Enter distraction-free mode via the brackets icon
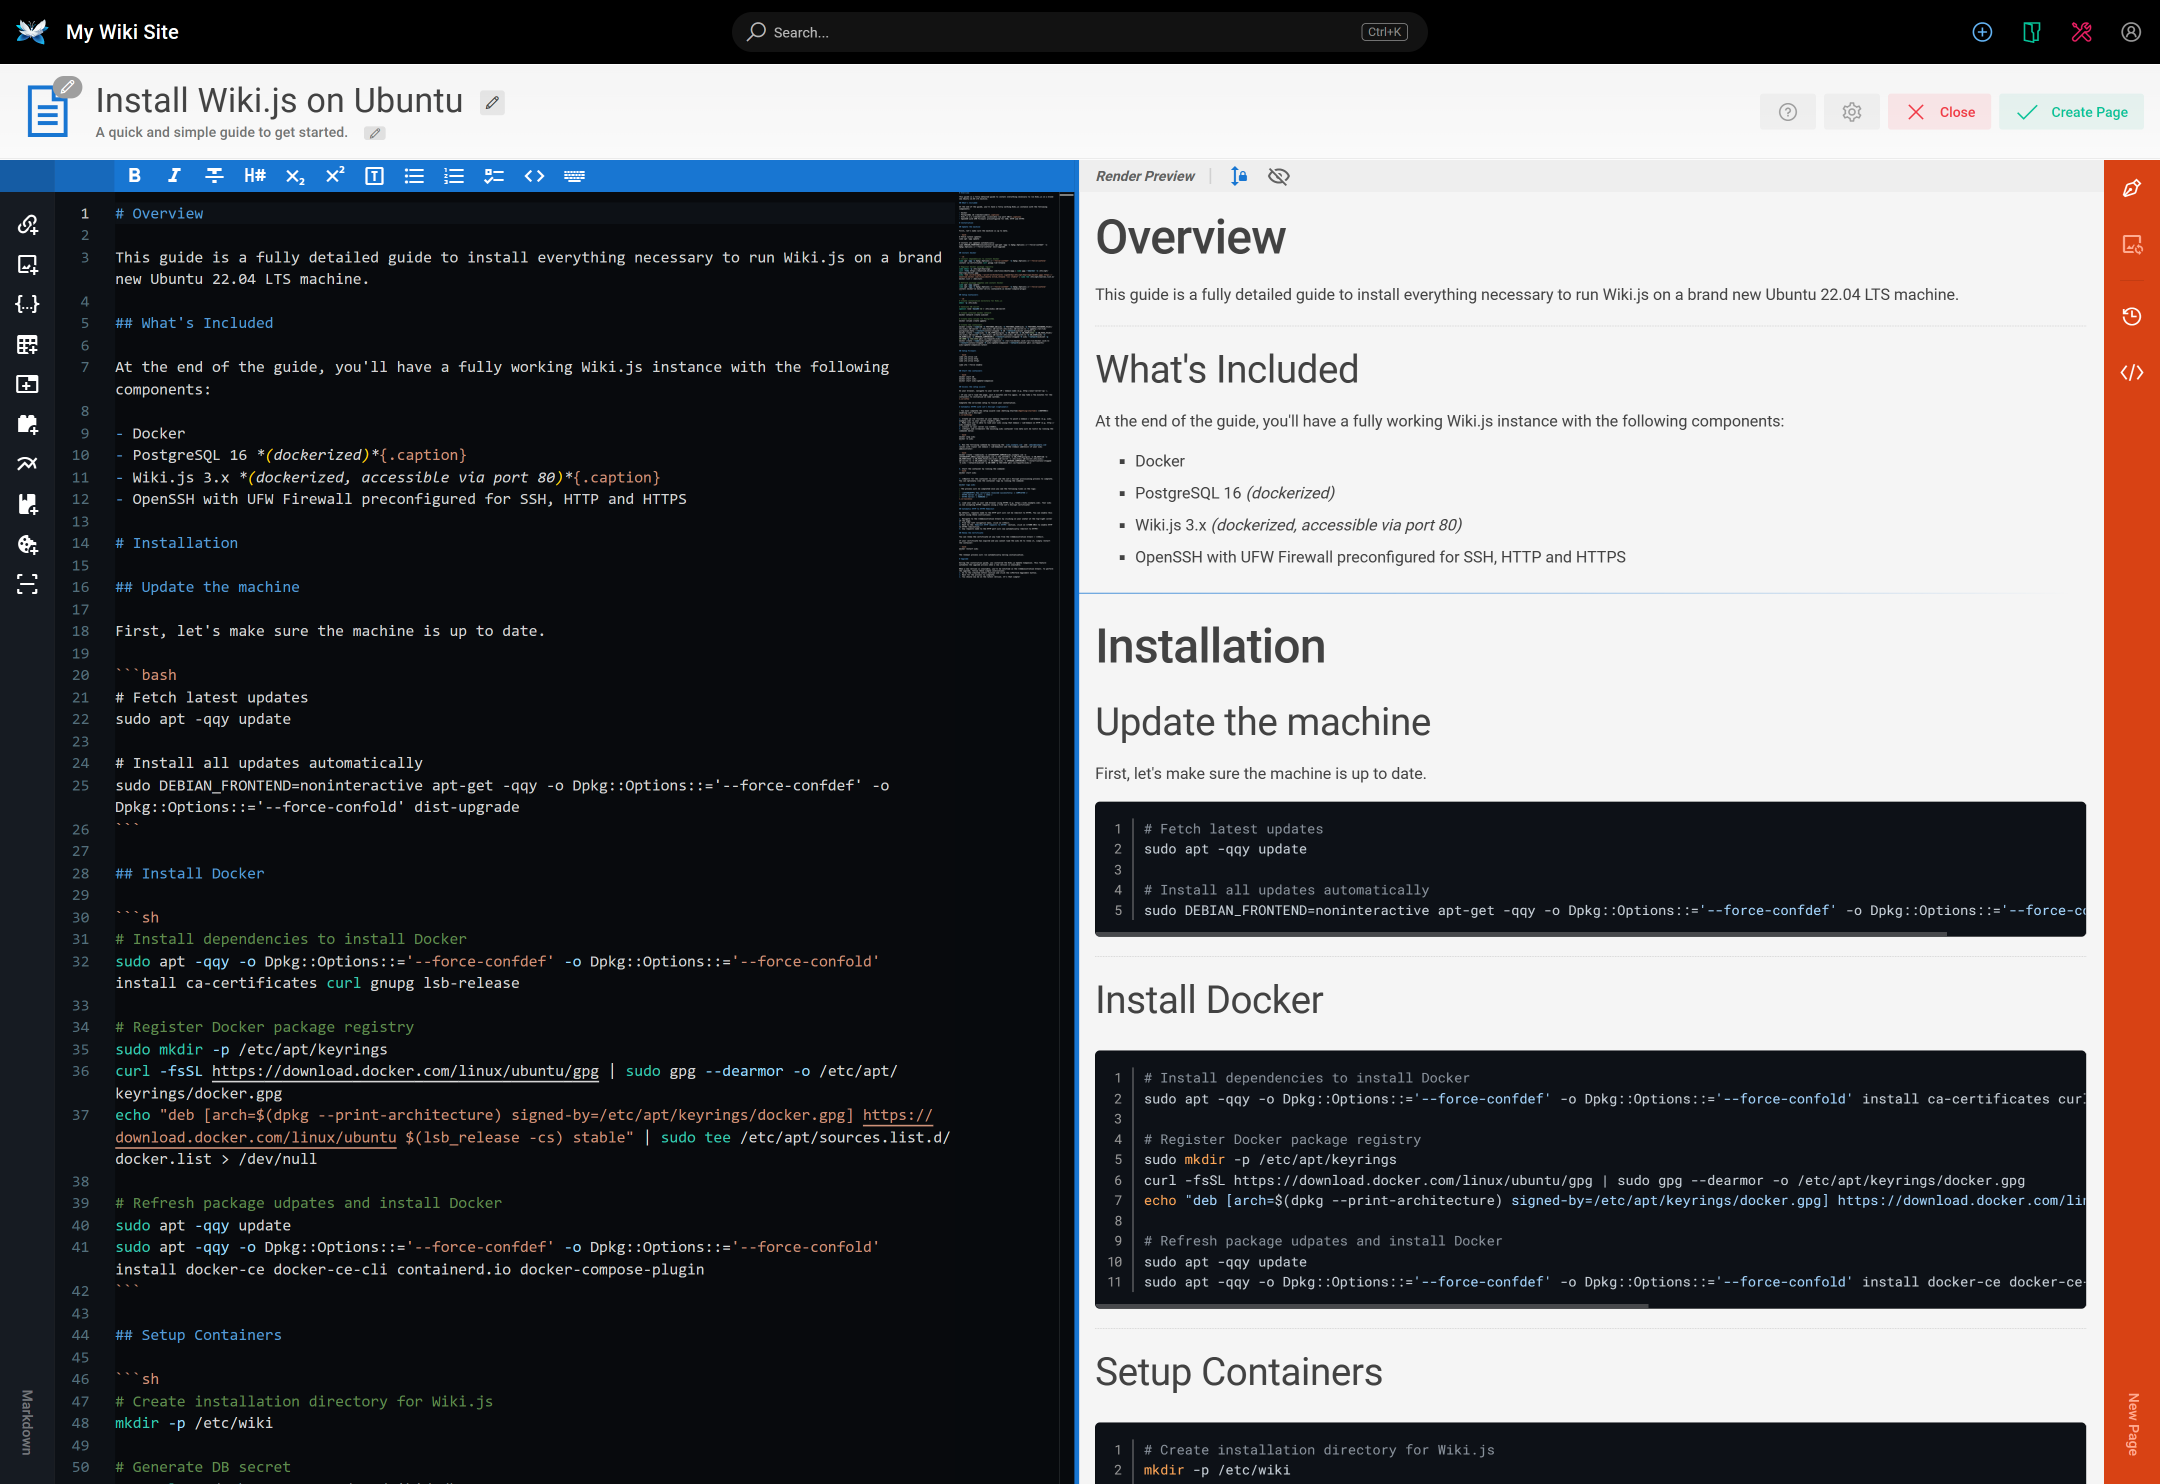The width and height of the screenshot is (2160, 1484). coord(27,586)
